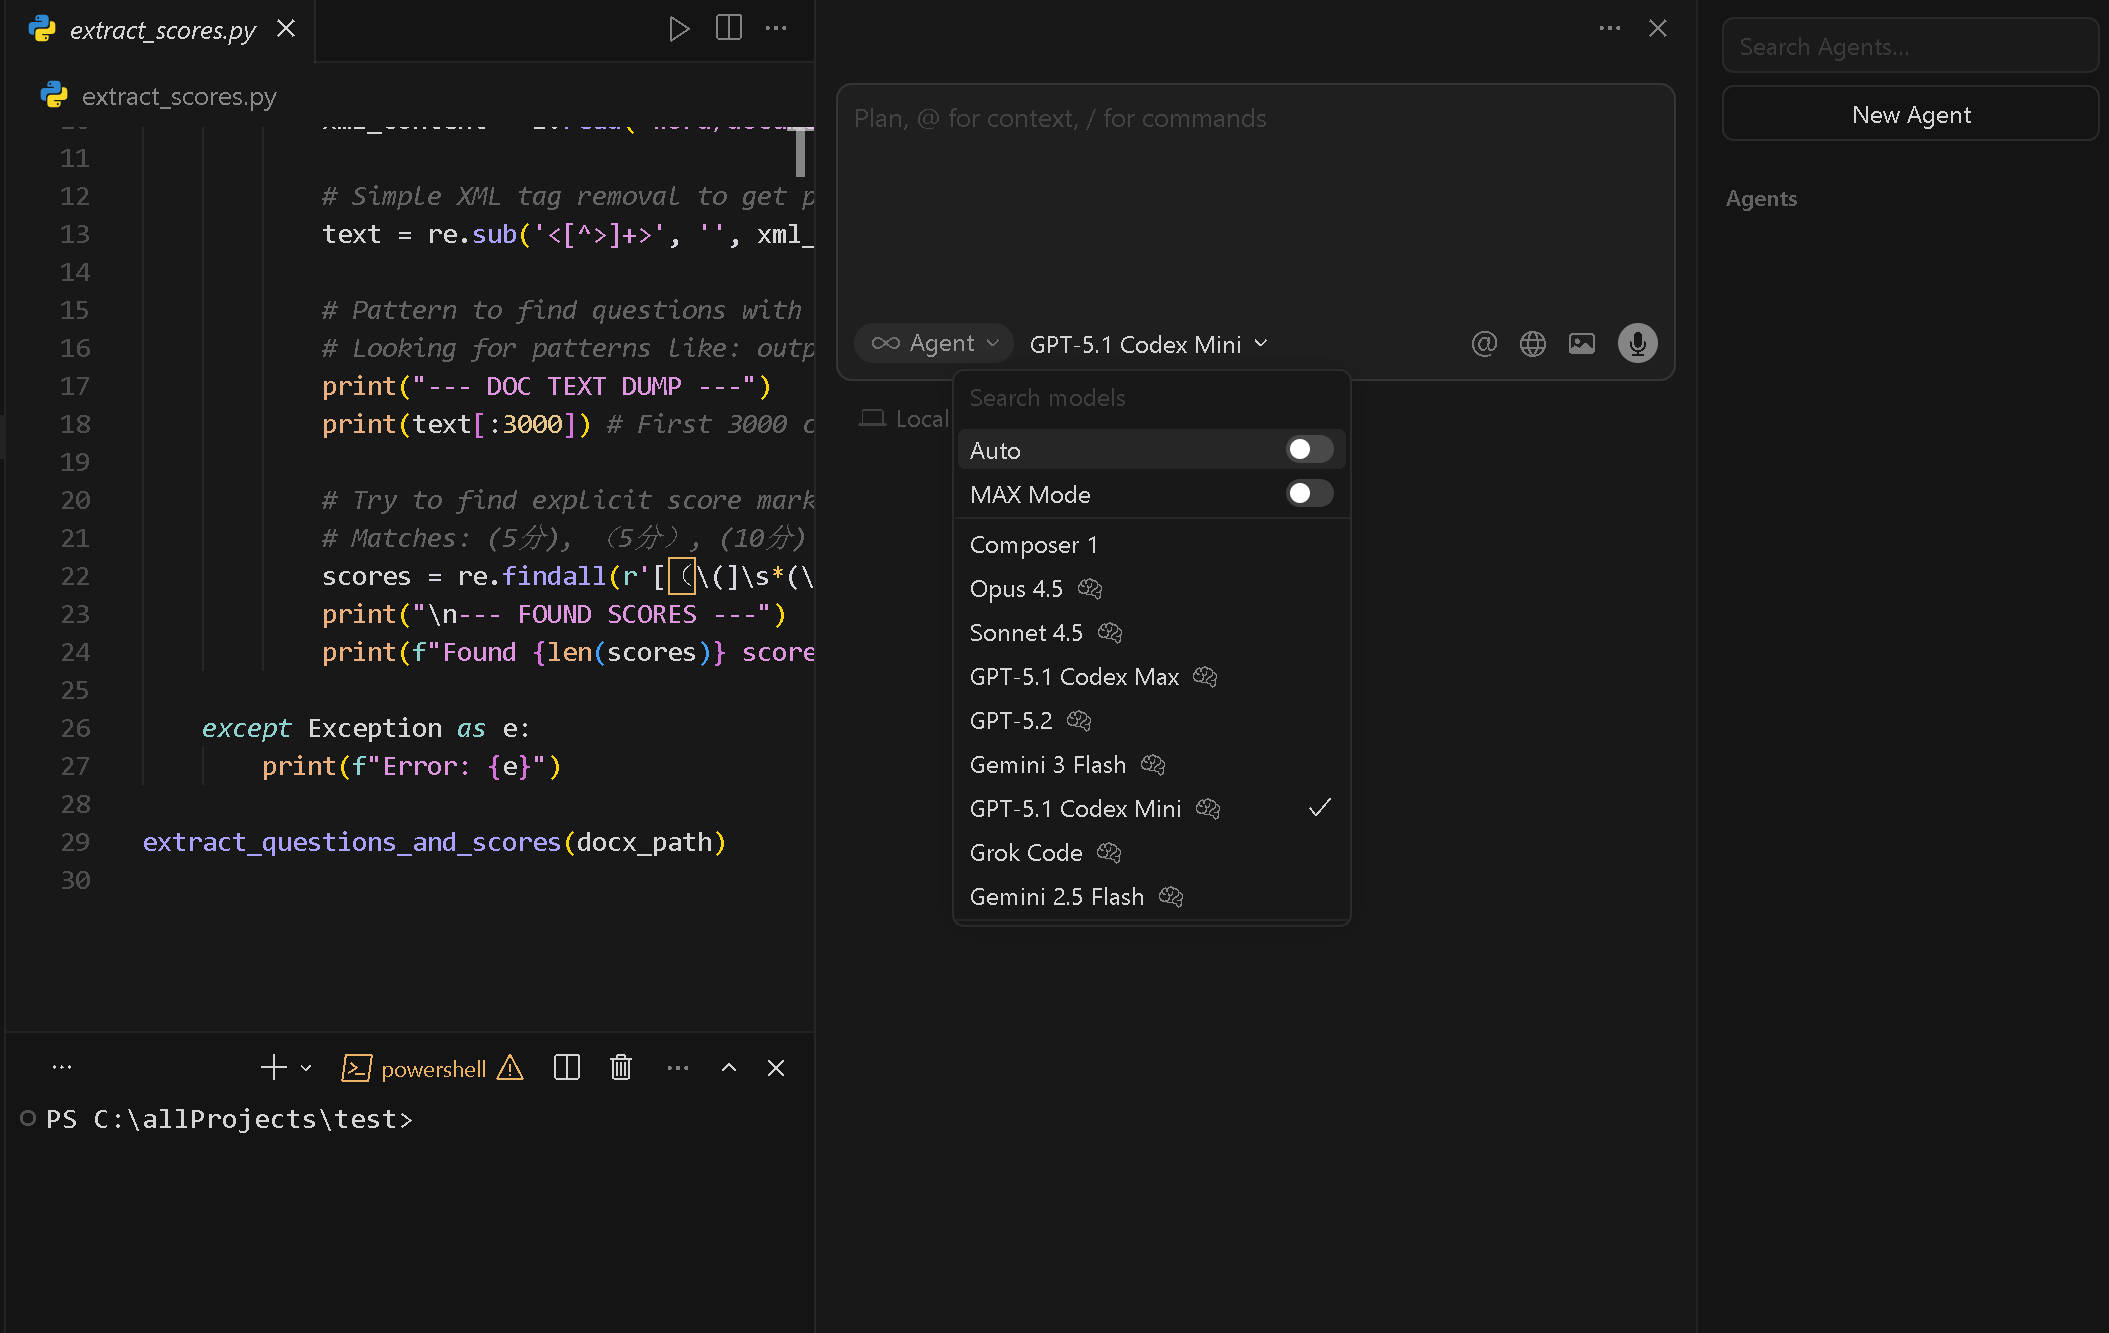
Task: Enable the Auto model toggle
Action: coord(1308,450)
